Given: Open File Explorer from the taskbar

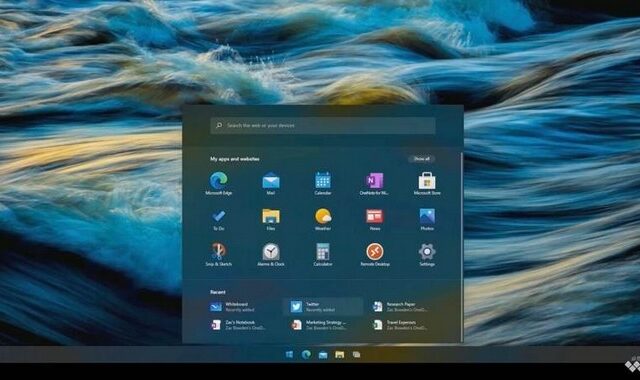Looking at the screenshot, I should coord(340,354).
